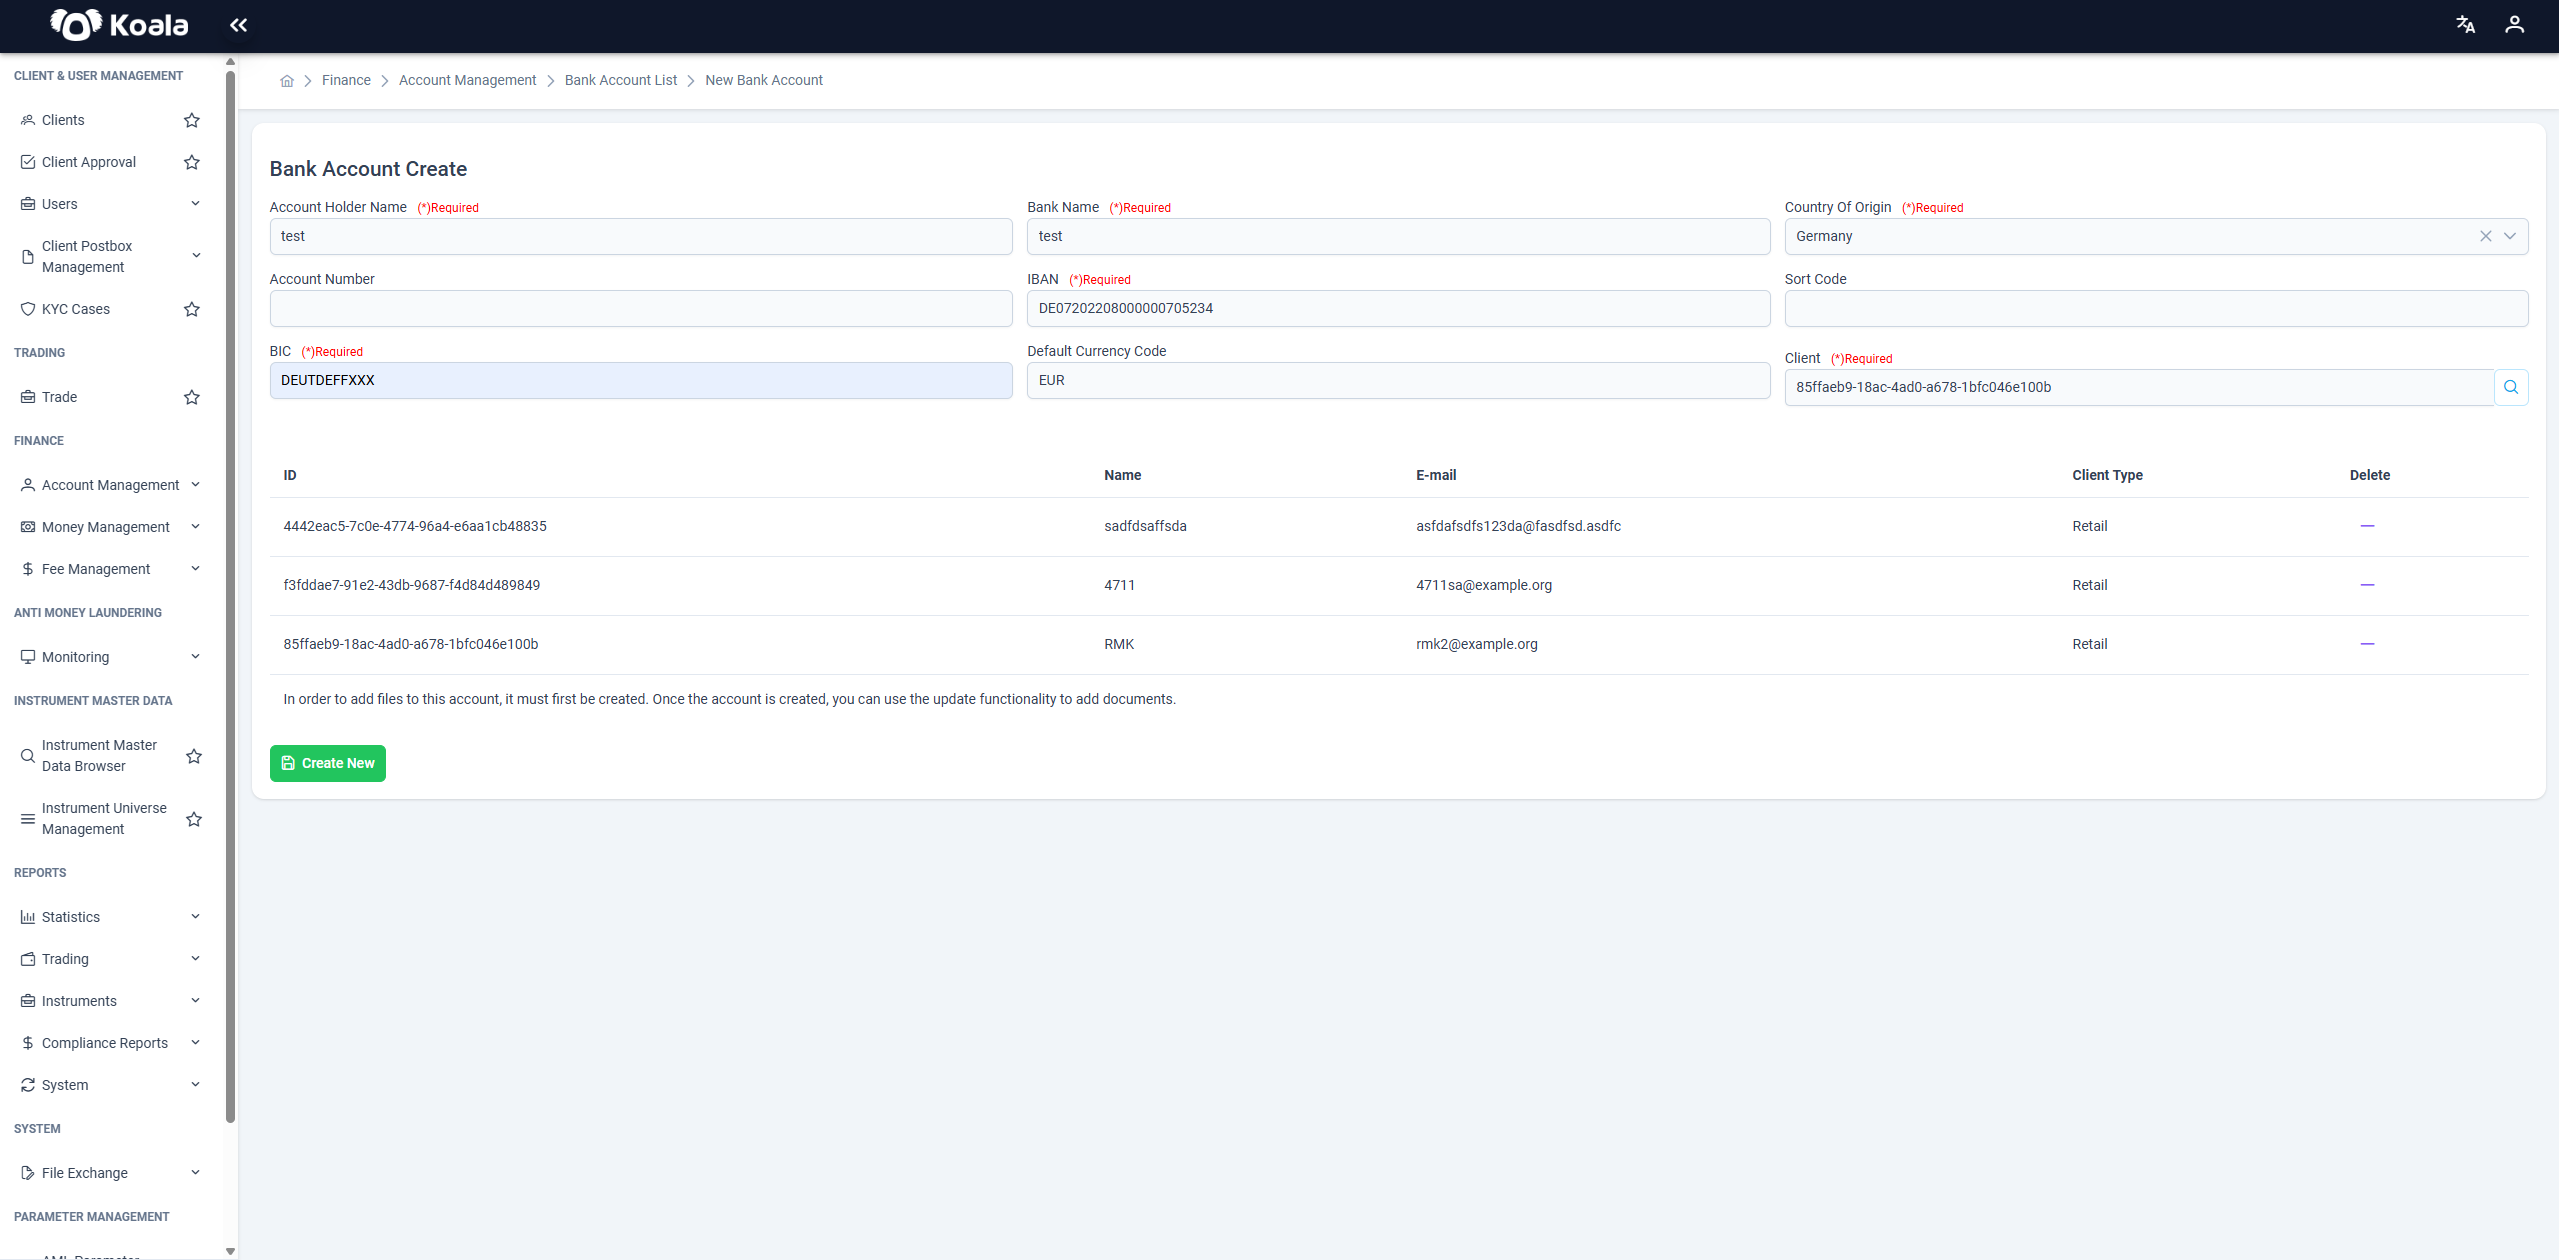
Task: Open the language translation icon
Action: [x=2465, y=25]
